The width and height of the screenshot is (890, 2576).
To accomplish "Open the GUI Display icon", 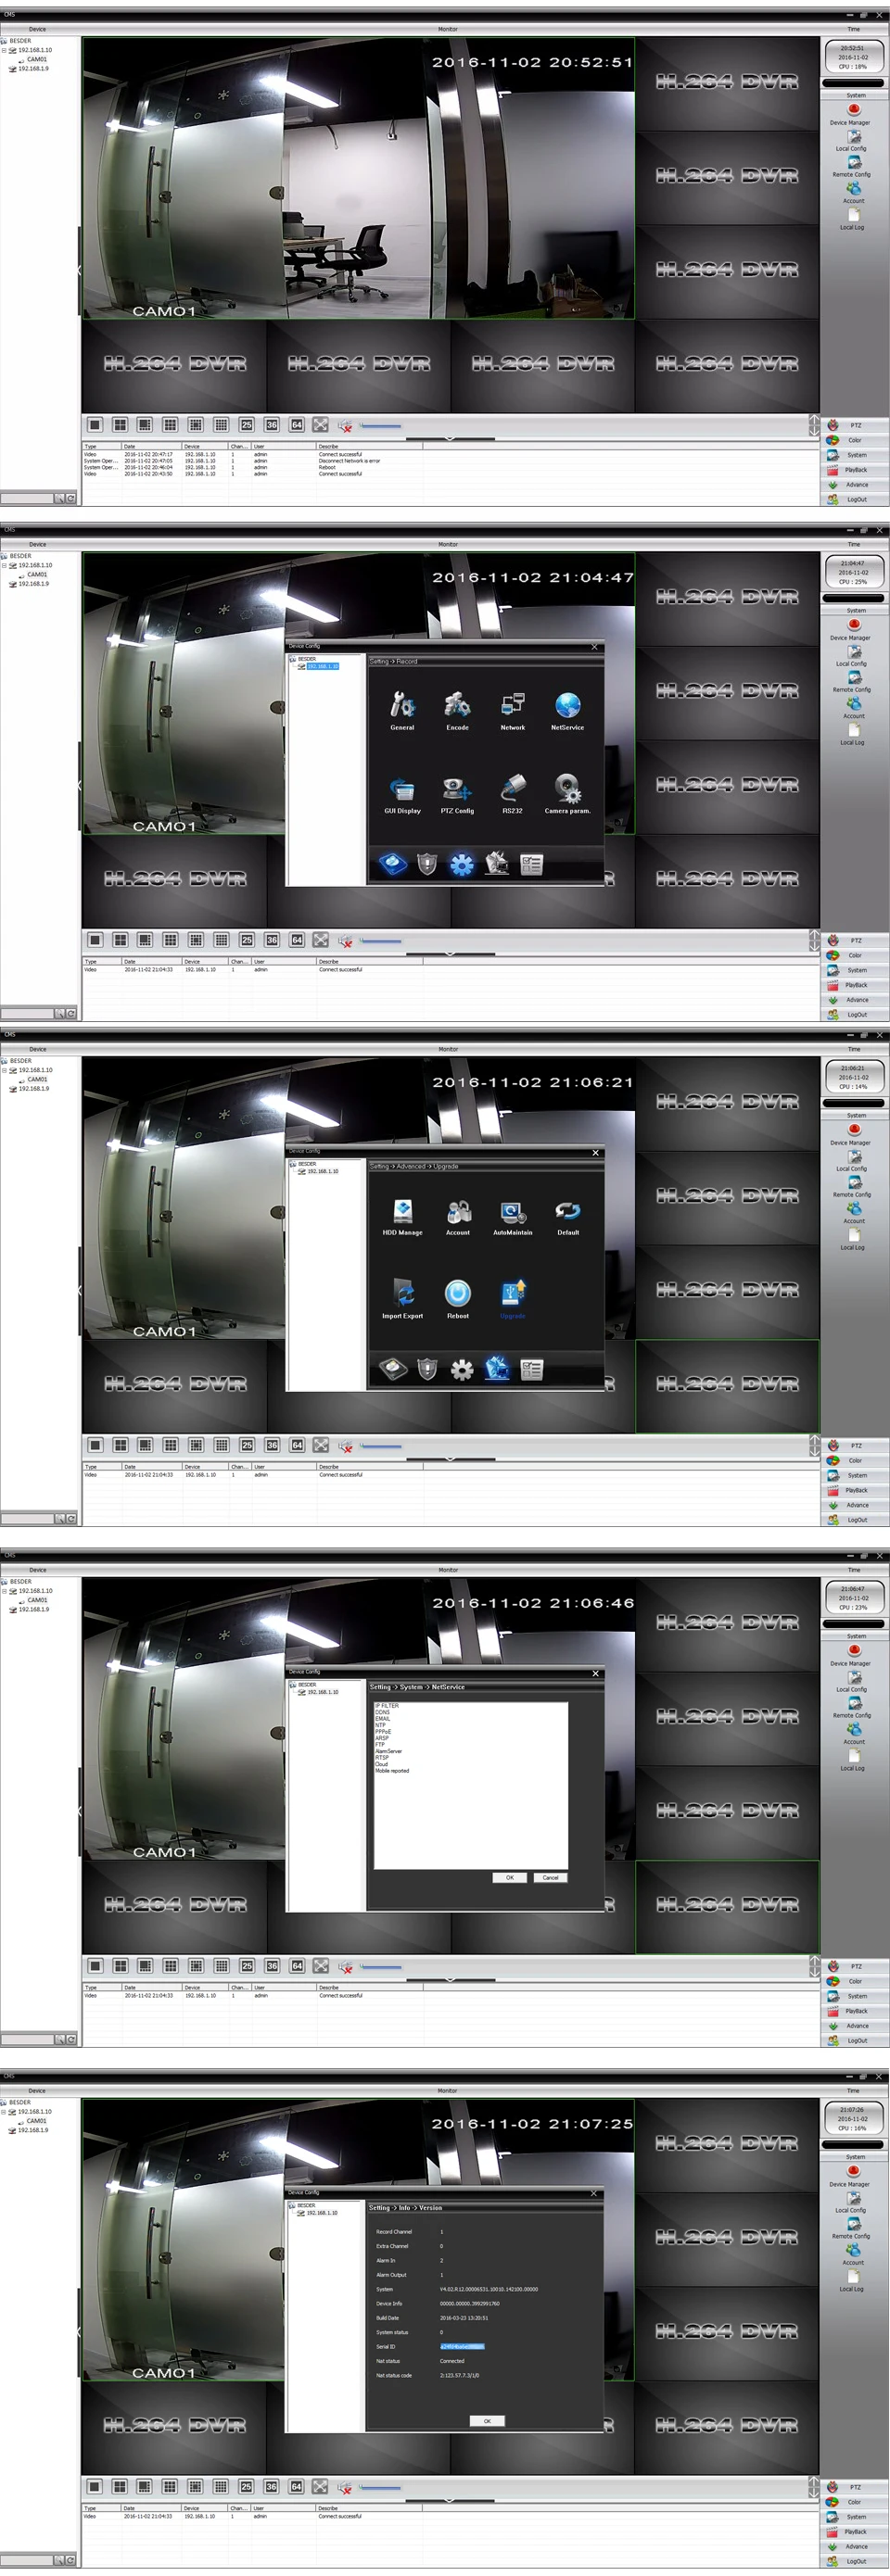I will pos(402,789).
